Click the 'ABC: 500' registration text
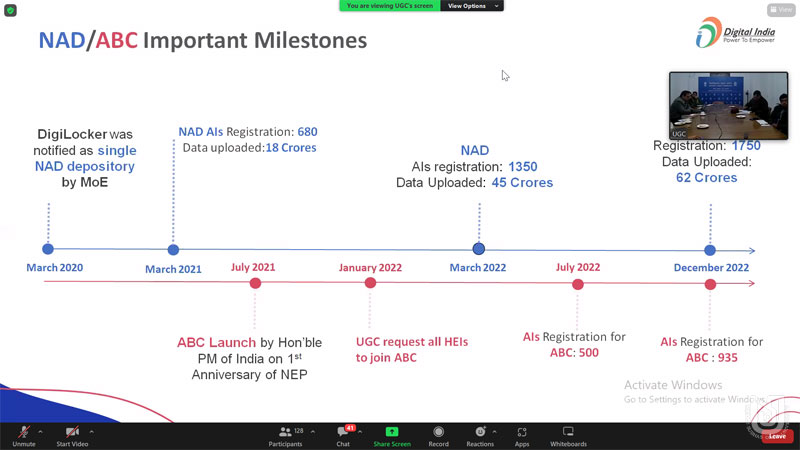Image resolution: width=800 pixels, height=450 pixels. (574, 353)
